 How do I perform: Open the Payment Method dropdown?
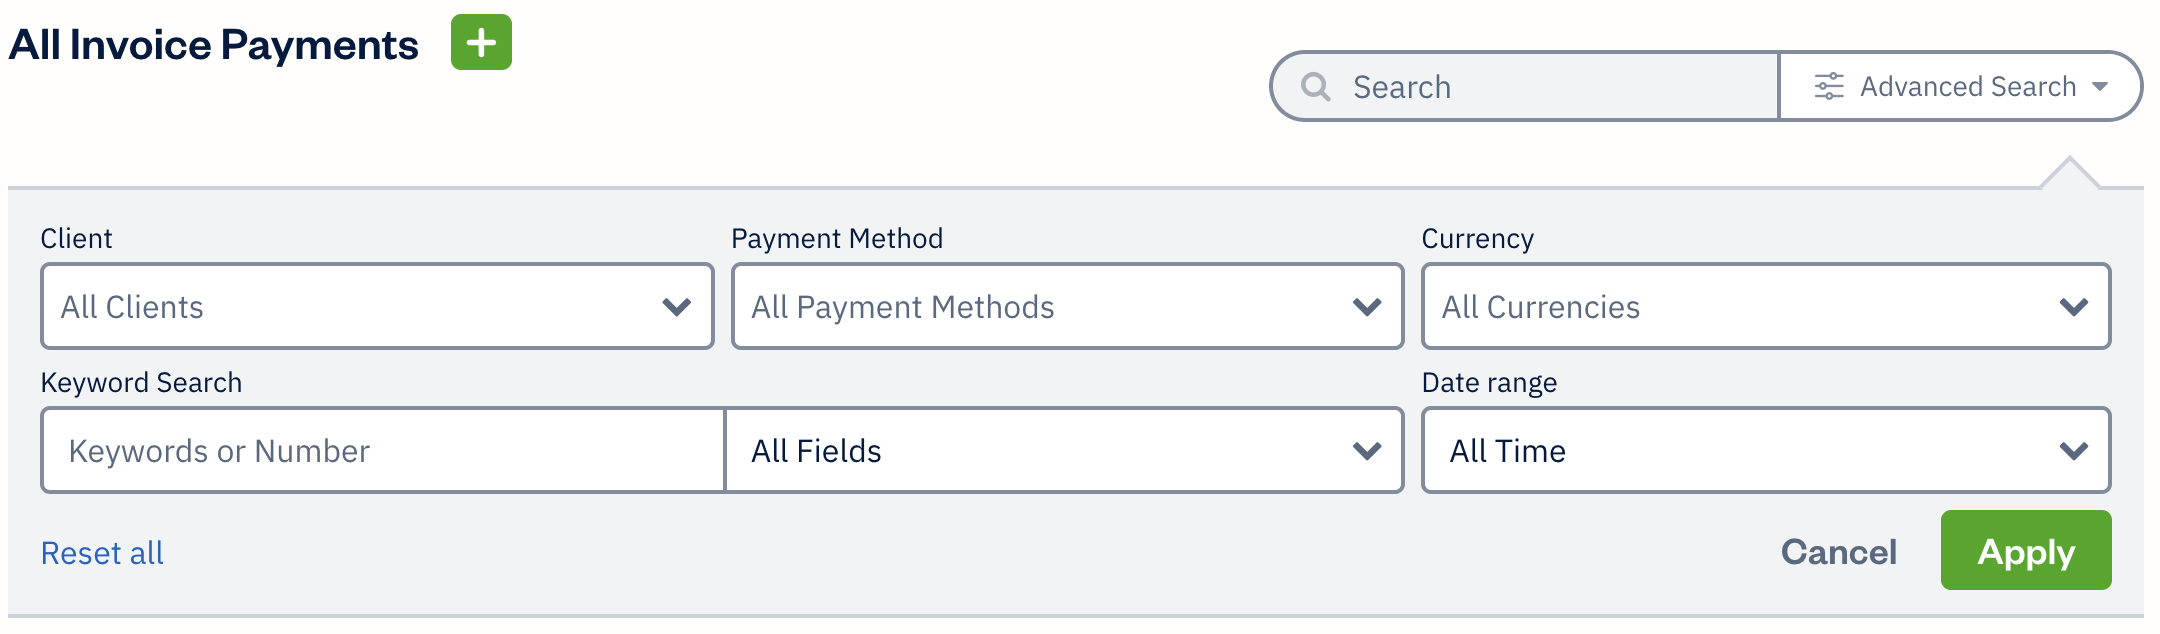(1066, 307)
